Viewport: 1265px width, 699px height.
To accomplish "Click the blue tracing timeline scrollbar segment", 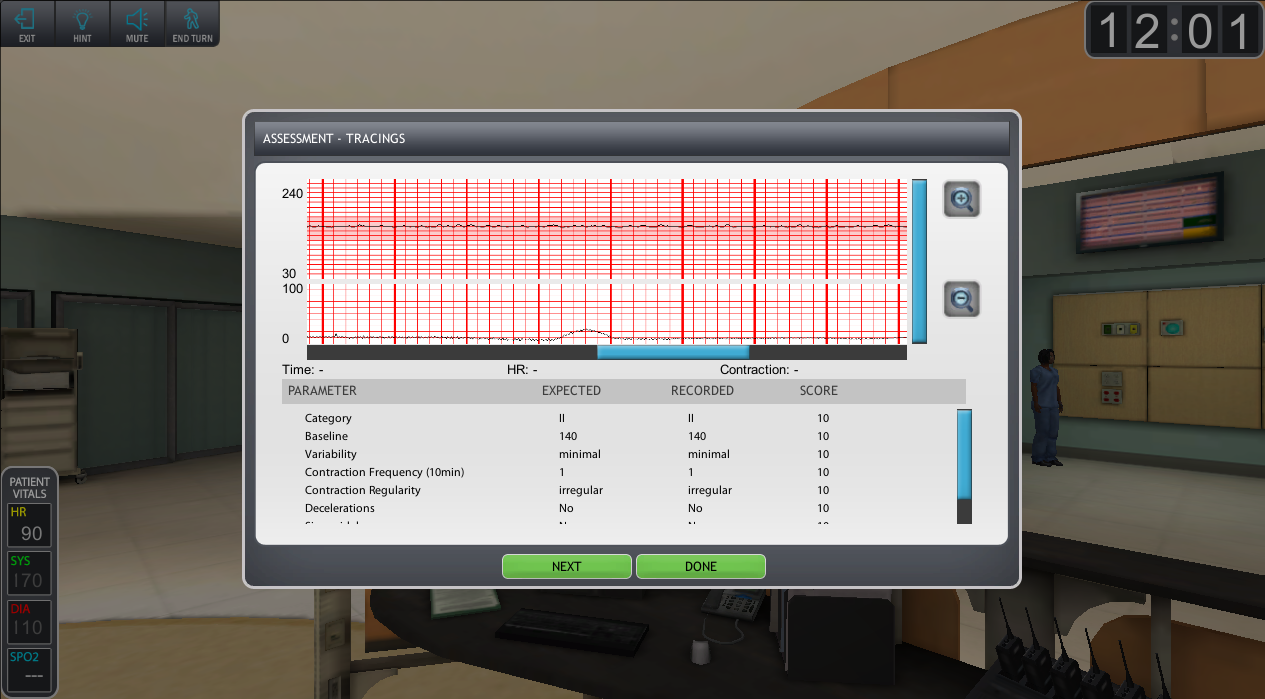I will point(672,352).
